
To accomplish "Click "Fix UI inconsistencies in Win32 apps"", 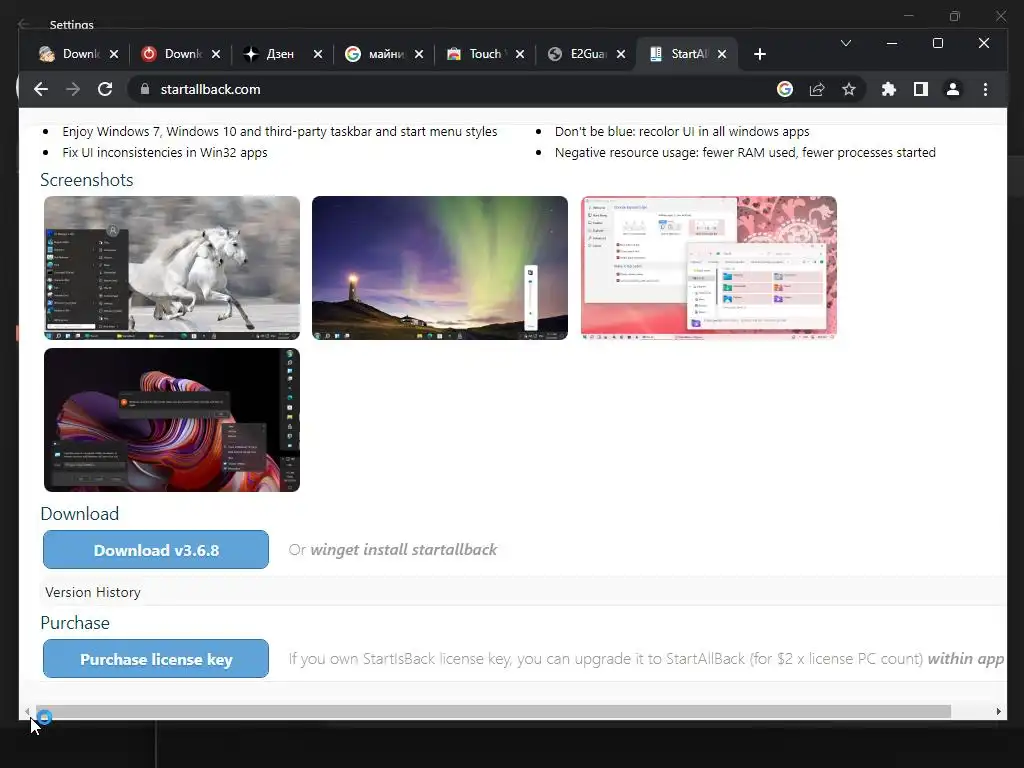I will click(x=165, y=152).
